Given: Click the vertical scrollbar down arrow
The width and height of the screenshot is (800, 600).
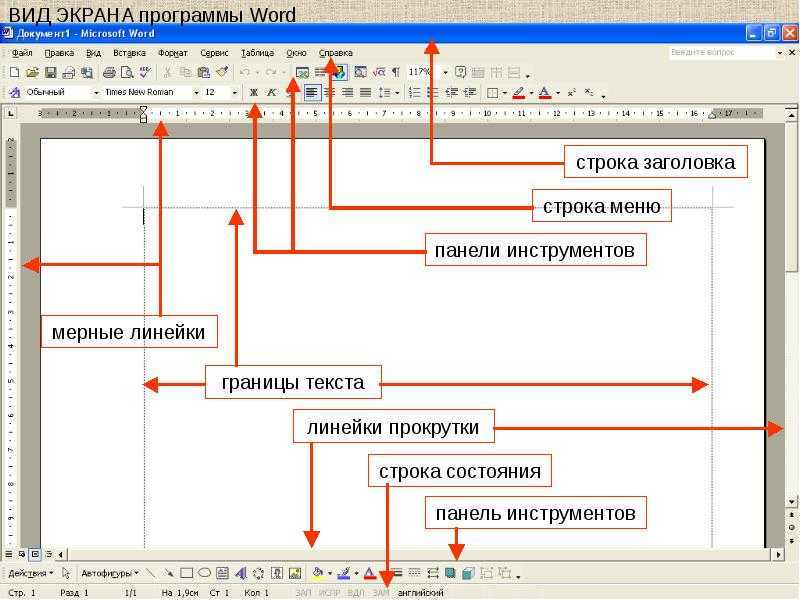Looking at the screenshot, I should (x=791, y=502).
